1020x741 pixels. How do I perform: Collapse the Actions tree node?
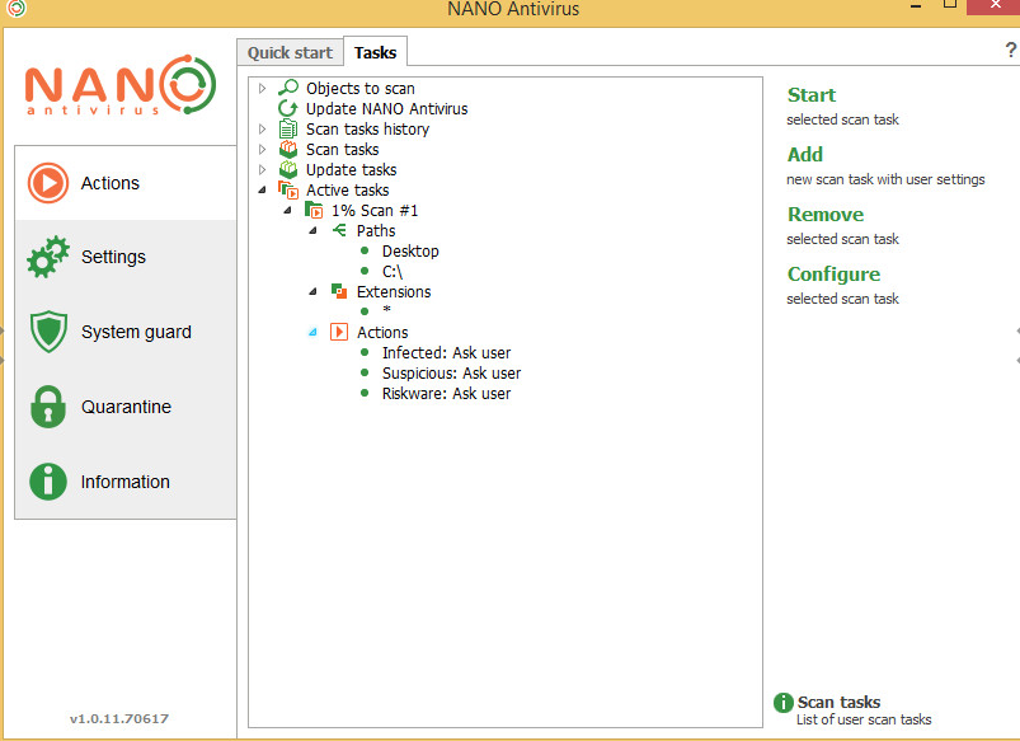point(313,332)
